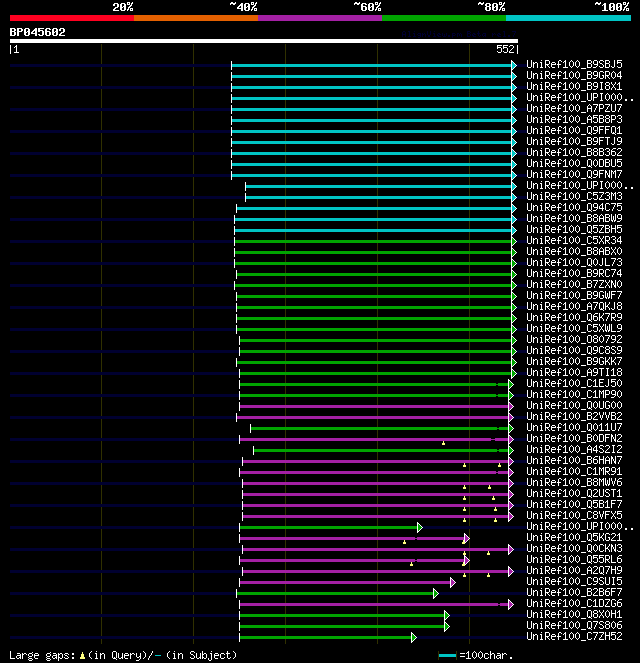
Task: Choose the UniRef100_A7QKJ8 label
Action: point(574,306)
